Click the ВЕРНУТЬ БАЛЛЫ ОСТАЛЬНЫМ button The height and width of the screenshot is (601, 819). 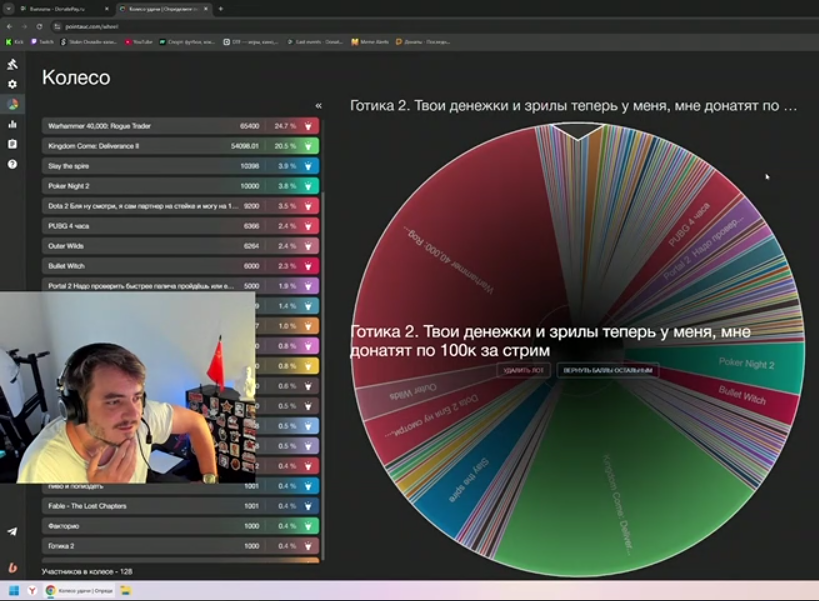click(607, 370)
